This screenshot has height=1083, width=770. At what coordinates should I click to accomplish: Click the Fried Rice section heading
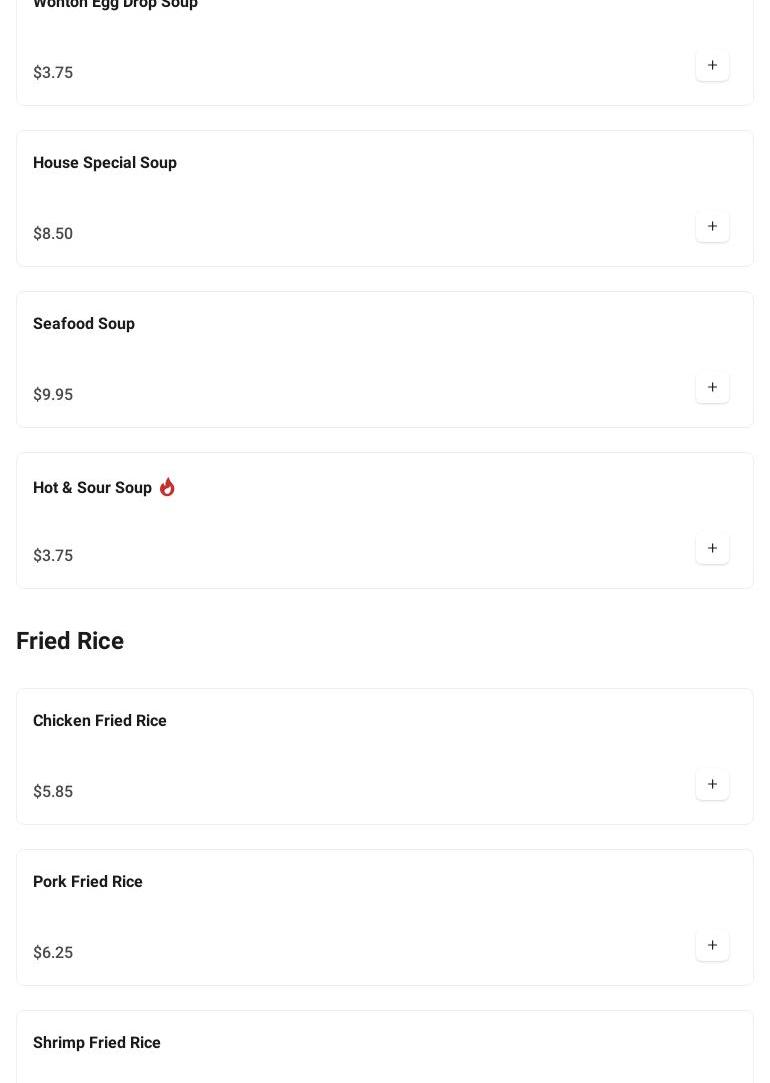point(70,641)
